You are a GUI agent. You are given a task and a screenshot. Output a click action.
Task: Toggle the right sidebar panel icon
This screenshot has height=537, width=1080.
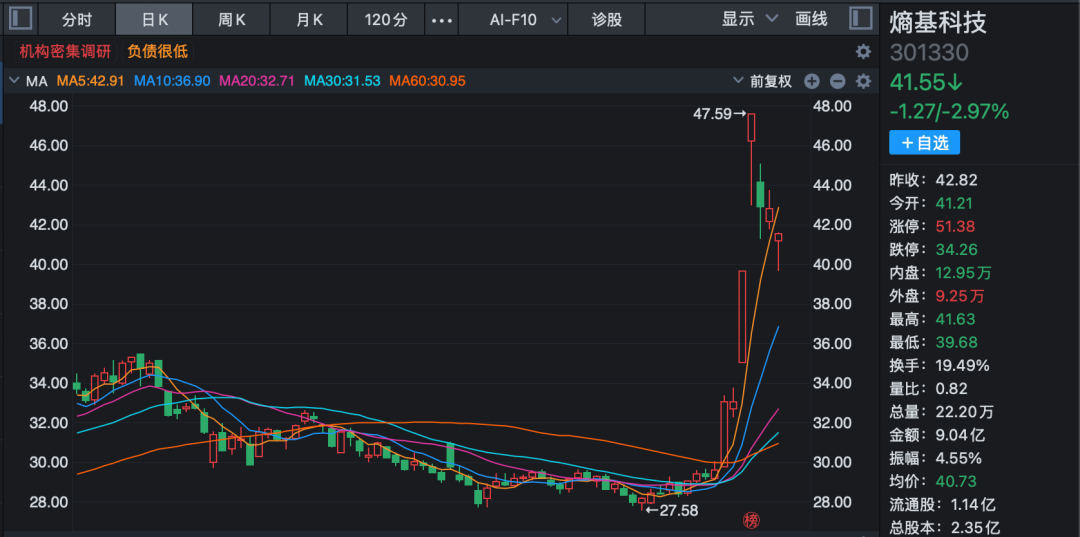[x=859, y=19]
